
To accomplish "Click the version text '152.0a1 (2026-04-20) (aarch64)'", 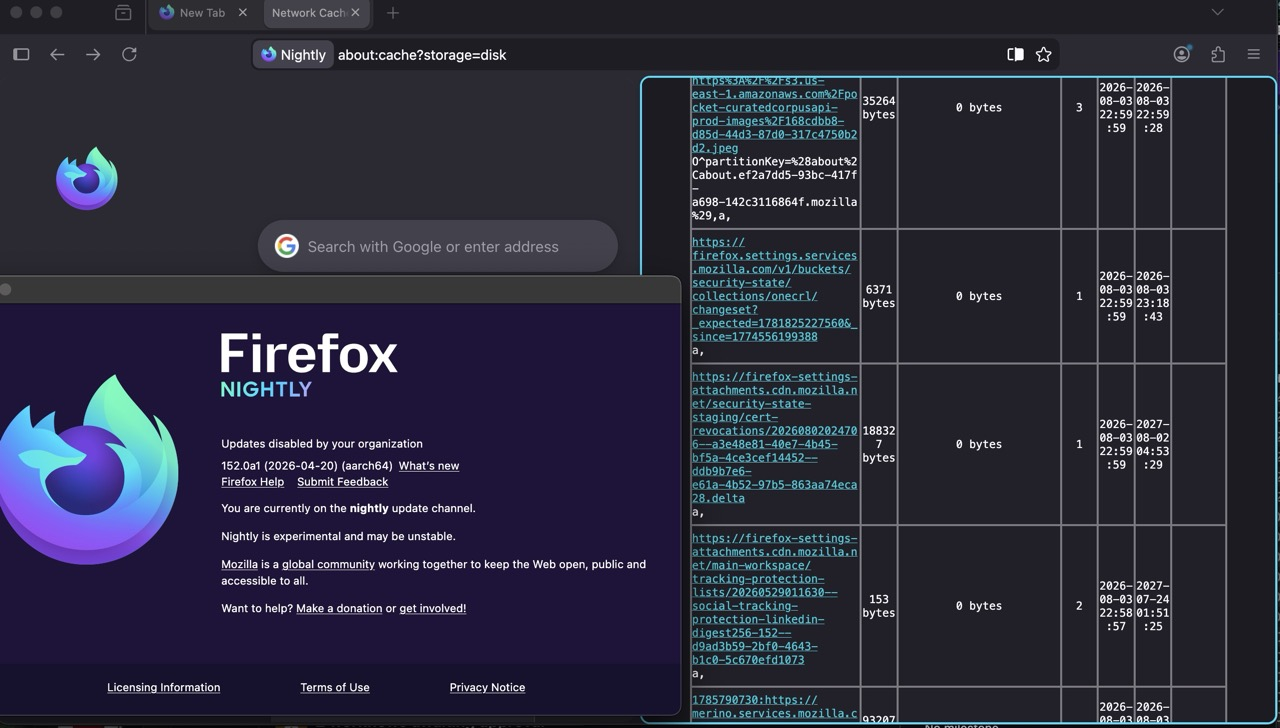I will coord(306,466).
